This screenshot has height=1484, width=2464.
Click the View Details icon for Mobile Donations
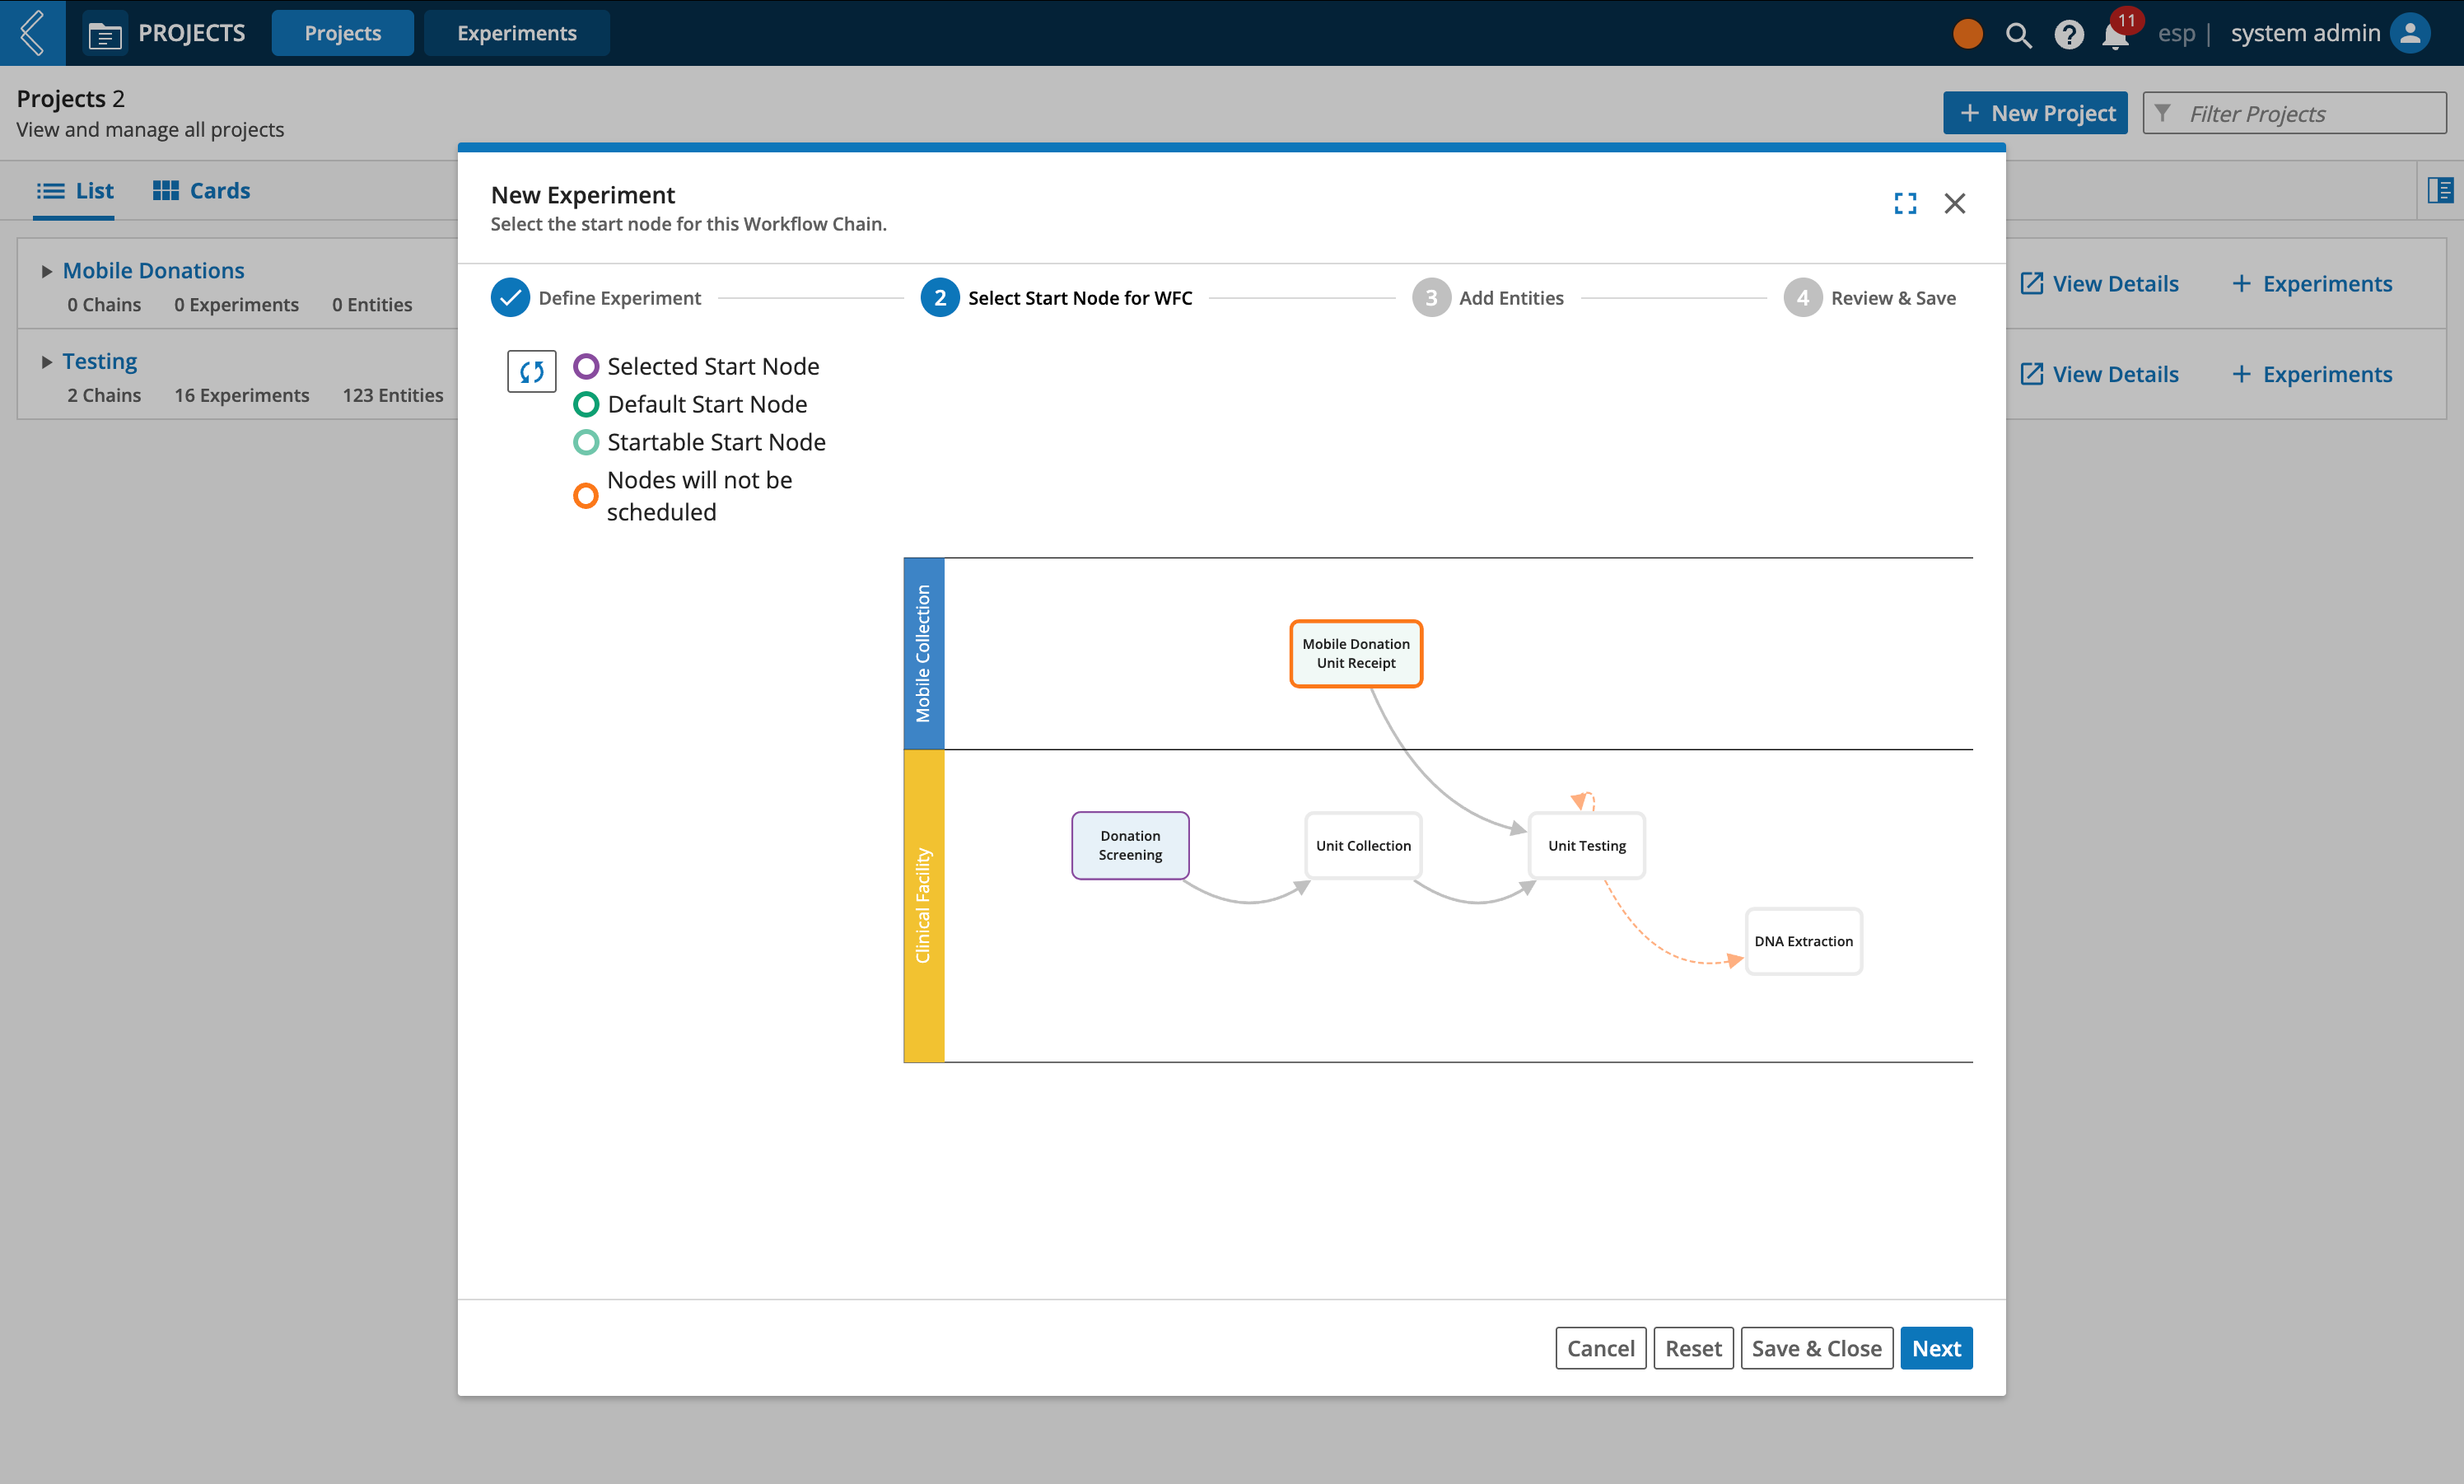[2031, 283]
